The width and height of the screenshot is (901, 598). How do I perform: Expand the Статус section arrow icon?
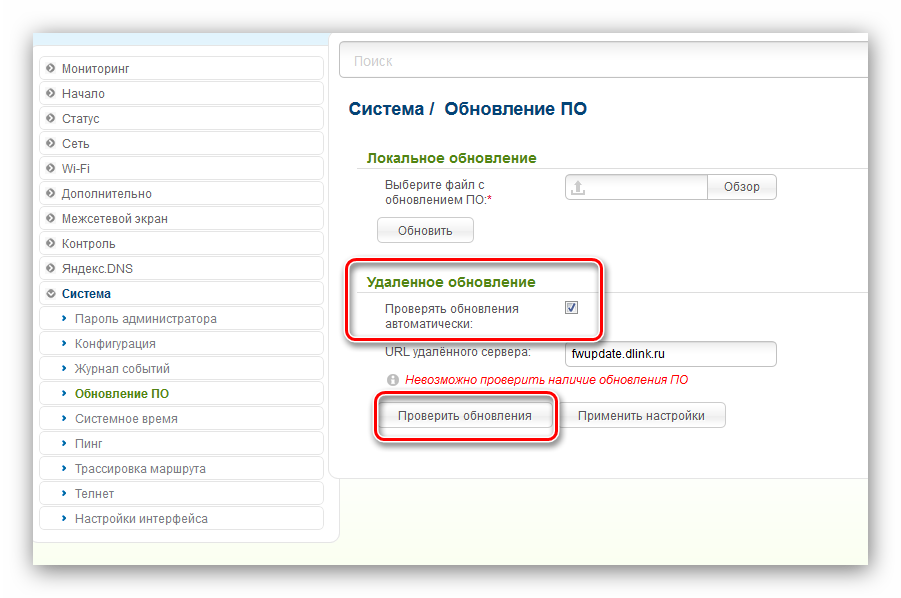[51, 118]
